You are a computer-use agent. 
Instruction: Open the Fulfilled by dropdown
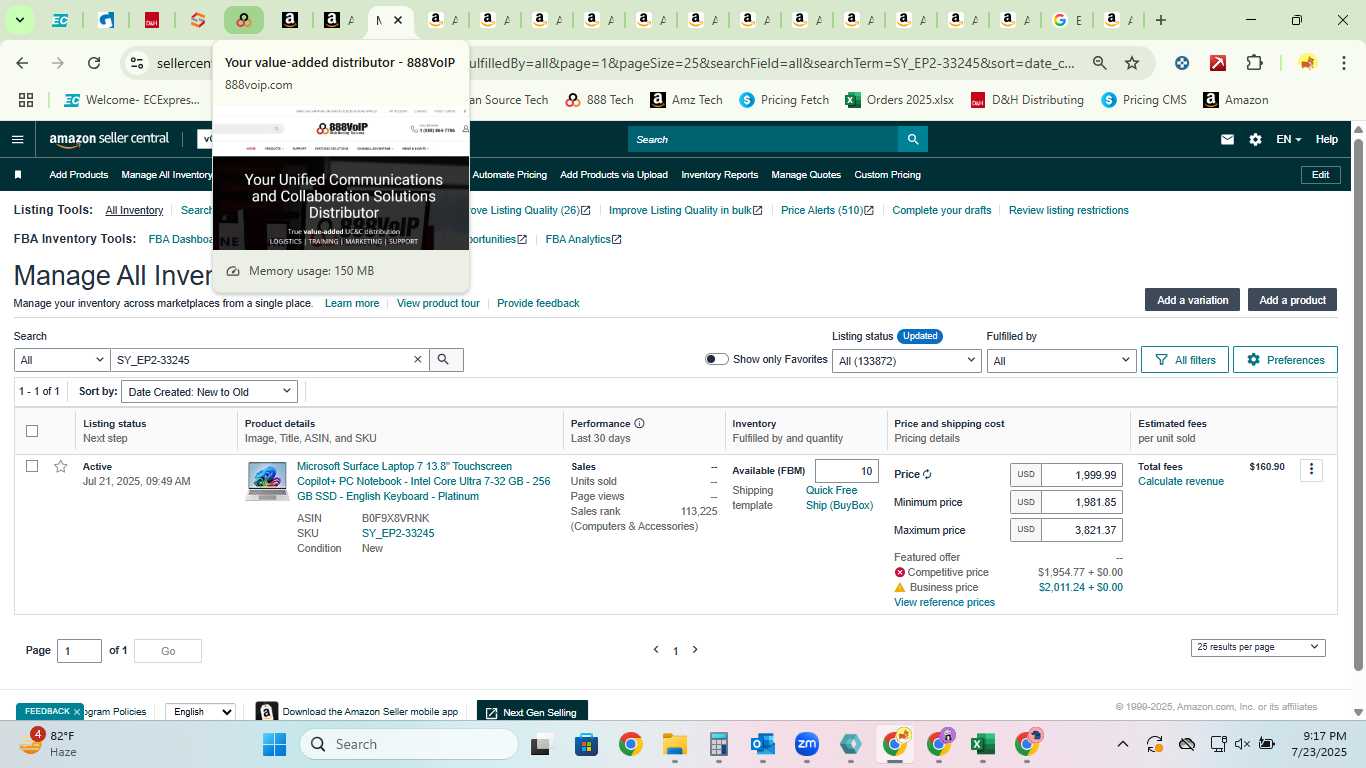pos(1061,360)
